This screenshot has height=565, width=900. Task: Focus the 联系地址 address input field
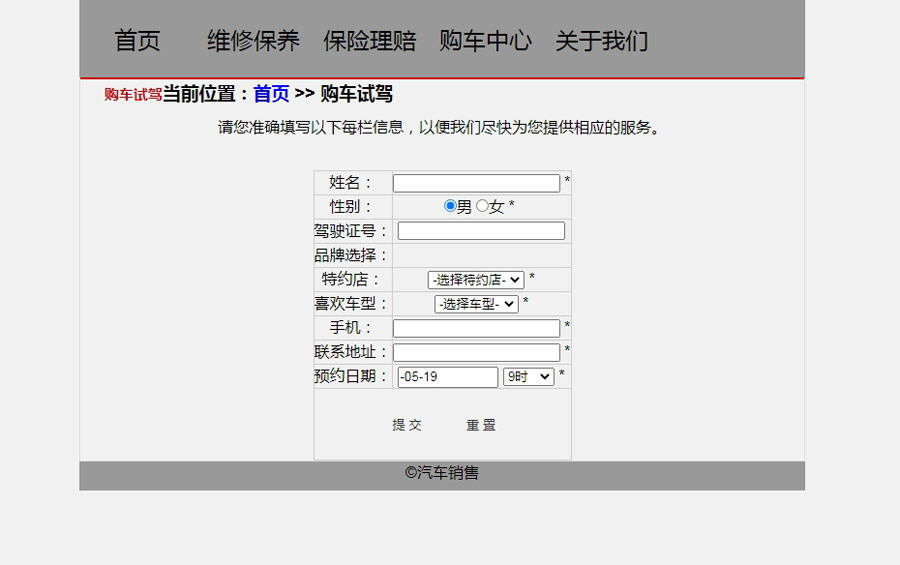click(476, 352)
